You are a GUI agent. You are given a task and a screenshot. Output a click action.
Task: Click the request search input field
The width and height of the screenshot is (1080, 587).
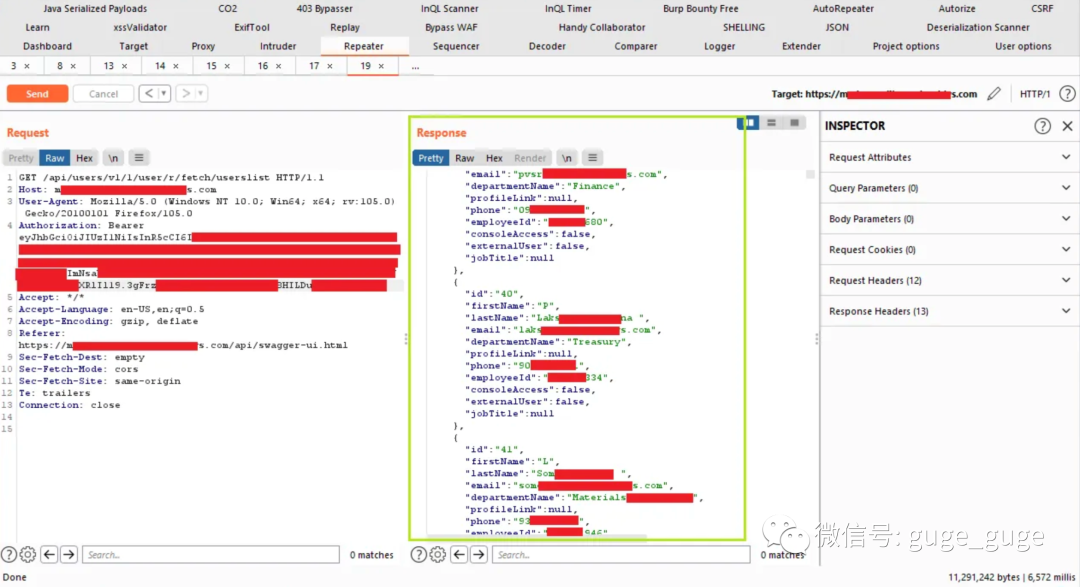click(211, 555)
